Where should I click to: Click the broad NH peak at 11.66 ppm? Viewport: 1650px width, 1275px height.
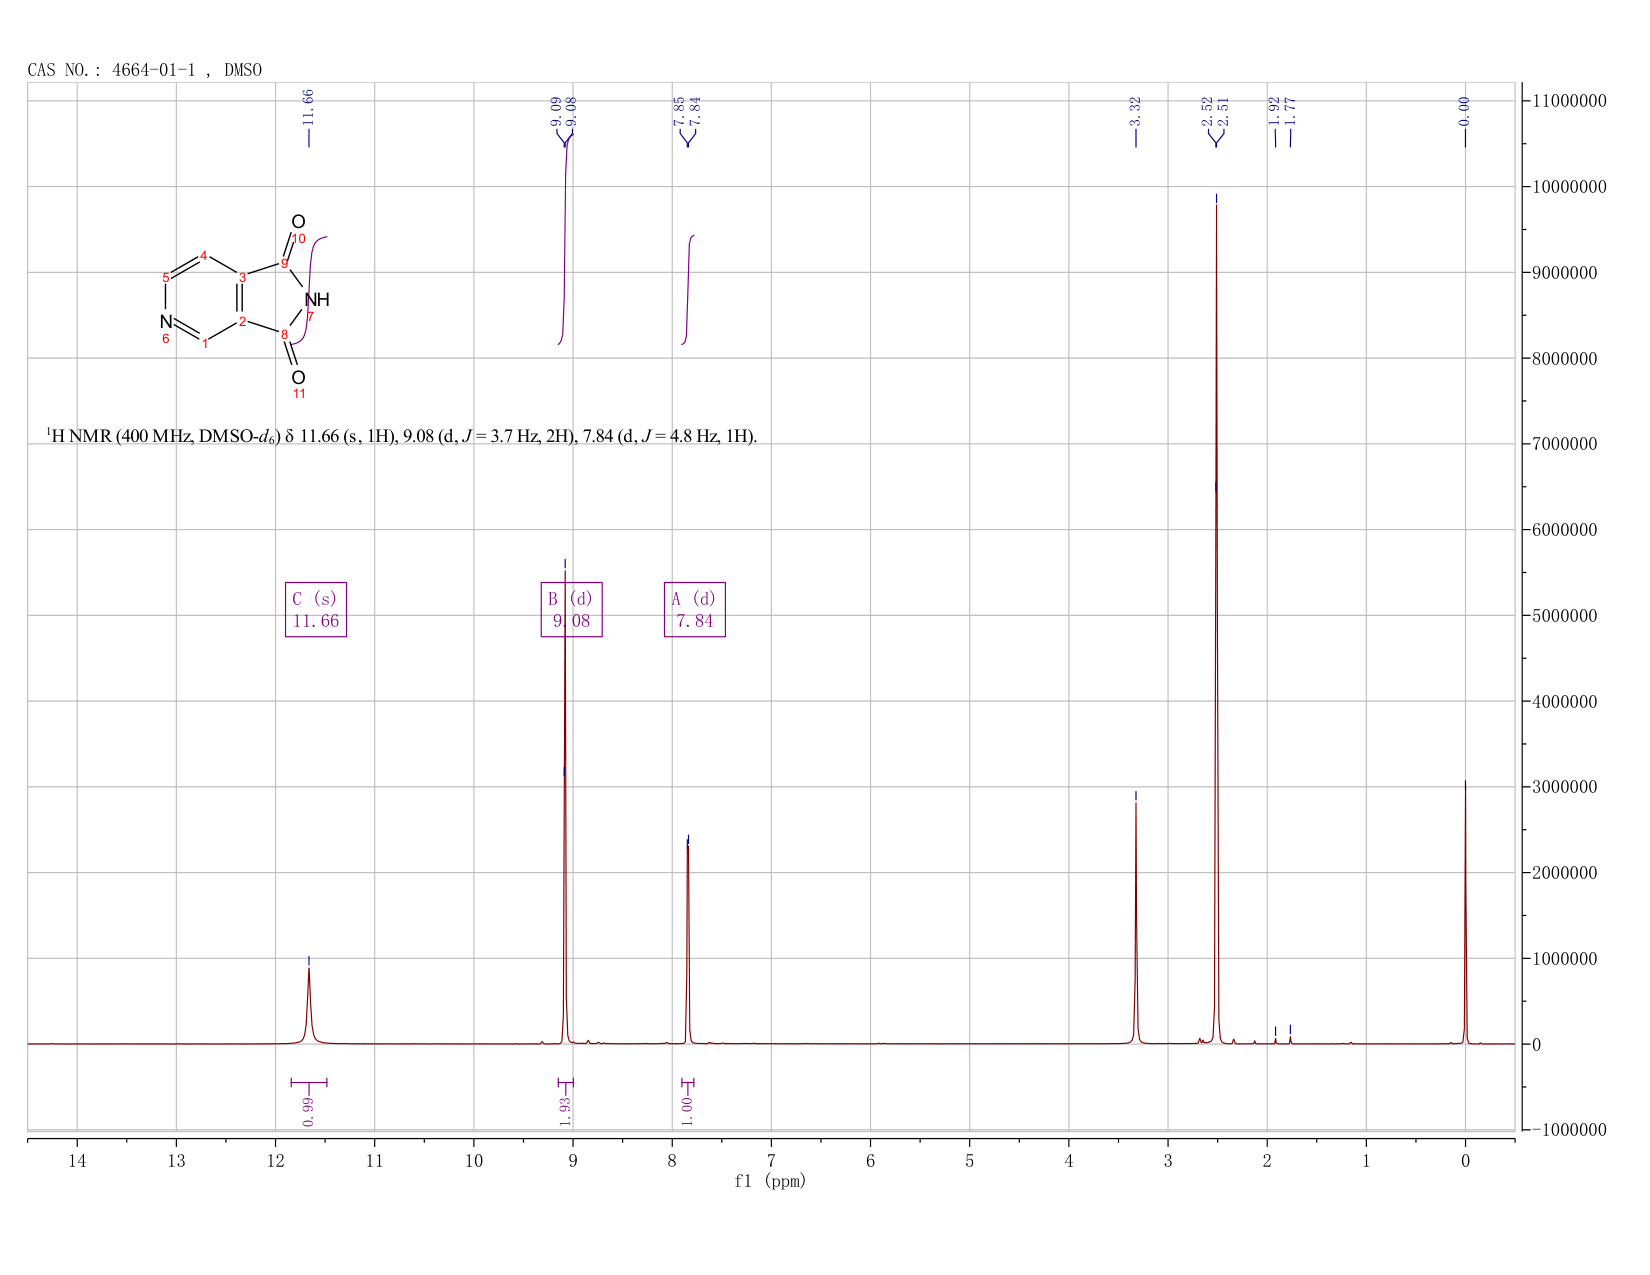(x=309, y=1005)
